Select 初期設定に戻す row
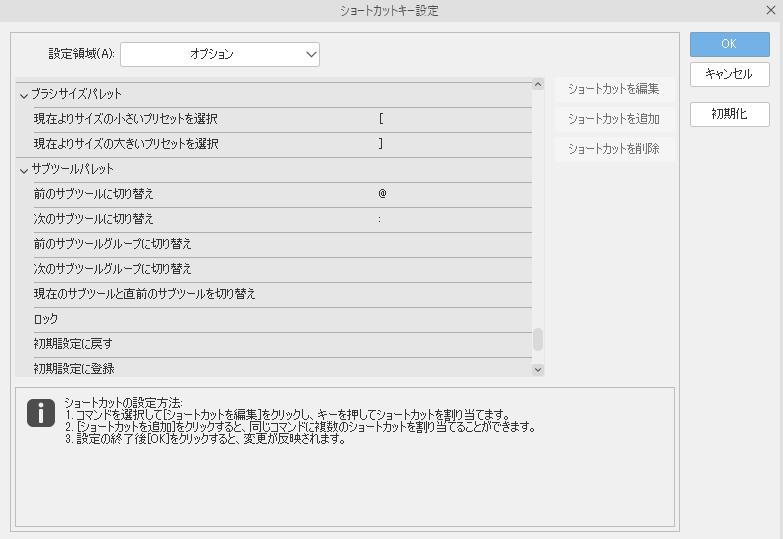This screenshot has width=783, height=539. coord(282,345)
